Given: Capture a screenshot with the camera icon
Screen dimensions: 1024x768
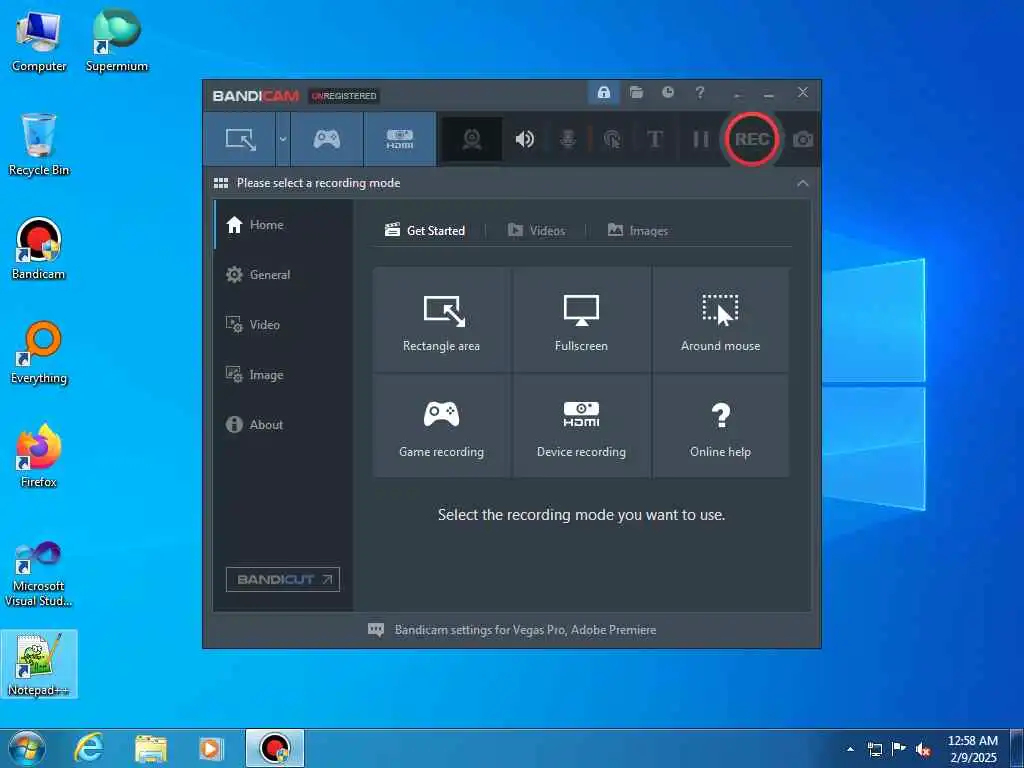Looking at the screenshot, I should point(803,140).
